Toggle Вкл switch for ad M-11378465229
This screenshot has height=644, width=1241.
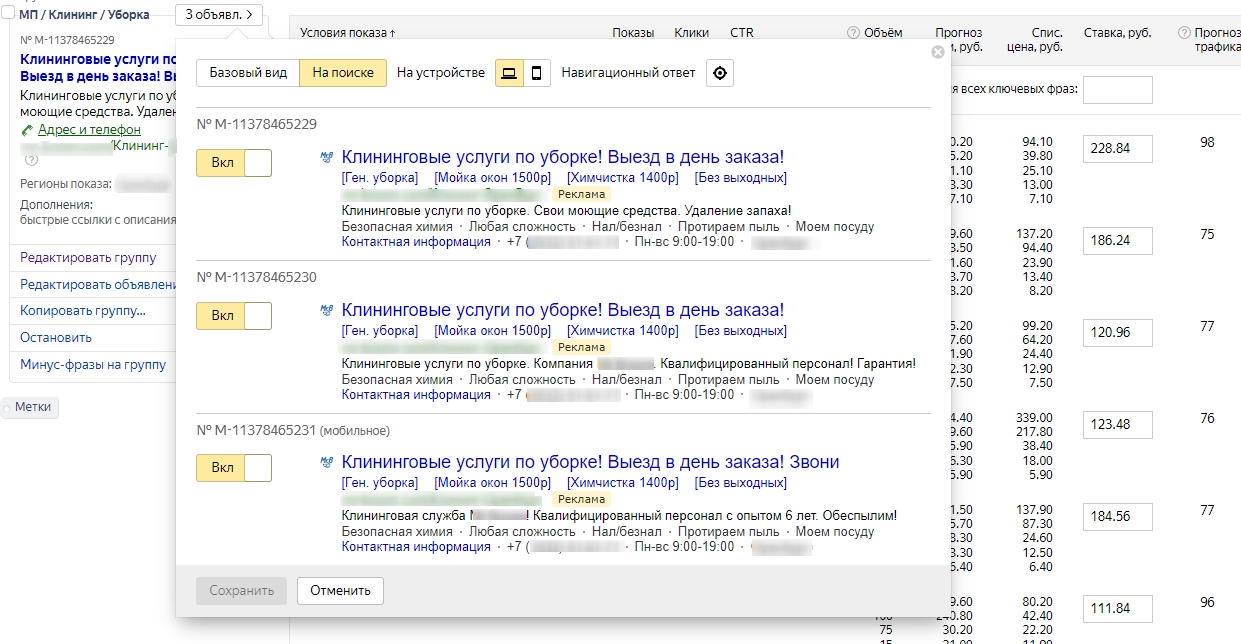(x=234, y=163)
